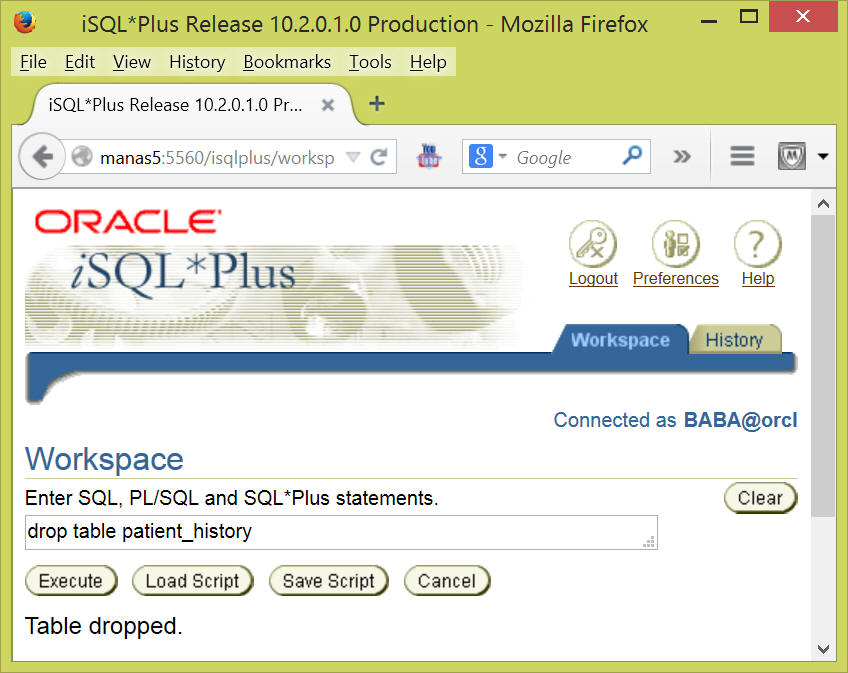Open the Edit menu
848x673 pixels.
click(80, 62)
